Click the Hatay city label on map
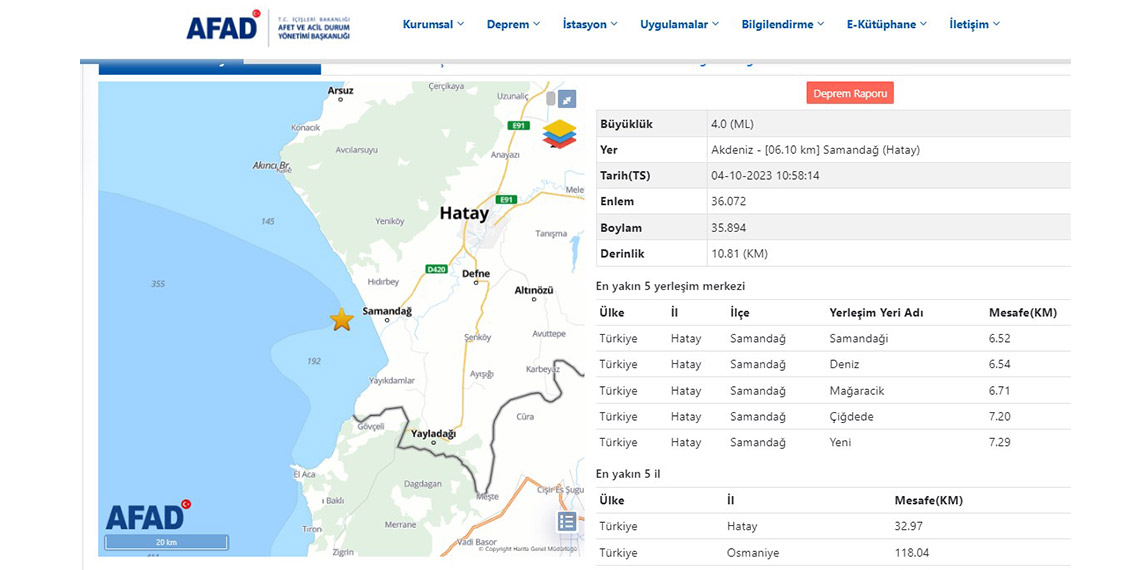 (x=465, y=213)
